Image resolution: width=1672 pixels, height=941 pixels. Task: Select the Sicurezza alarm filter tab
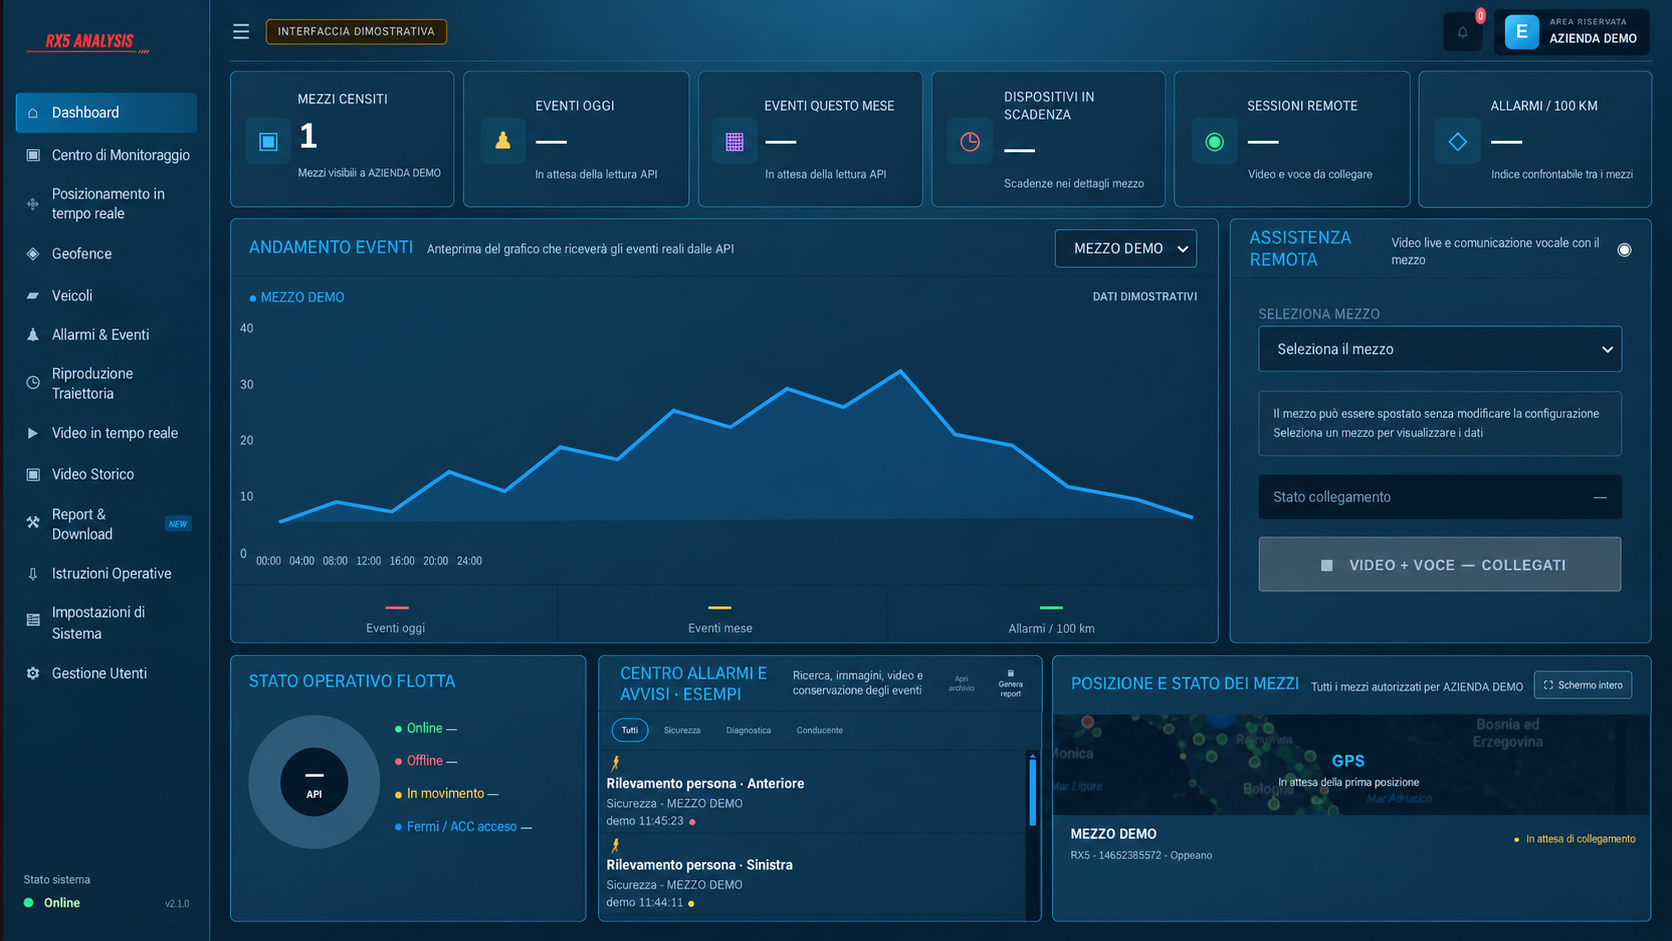pyautogui.click(x=682, y=730)
